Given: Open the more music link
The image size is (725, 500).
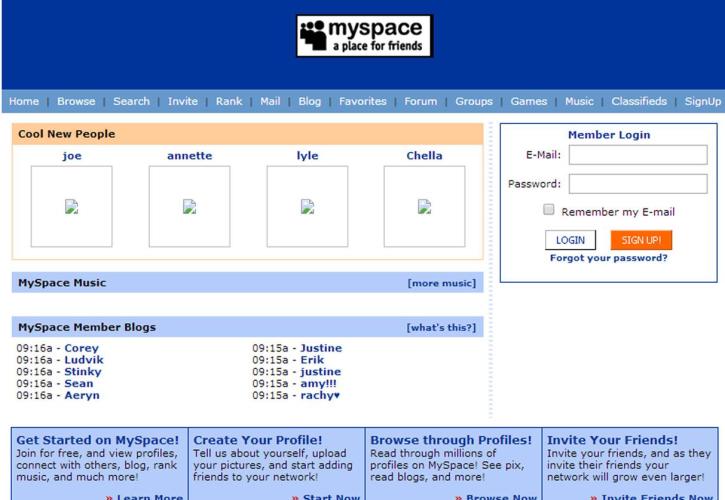Looking at the screenshot, I should [x=442, y=283].
